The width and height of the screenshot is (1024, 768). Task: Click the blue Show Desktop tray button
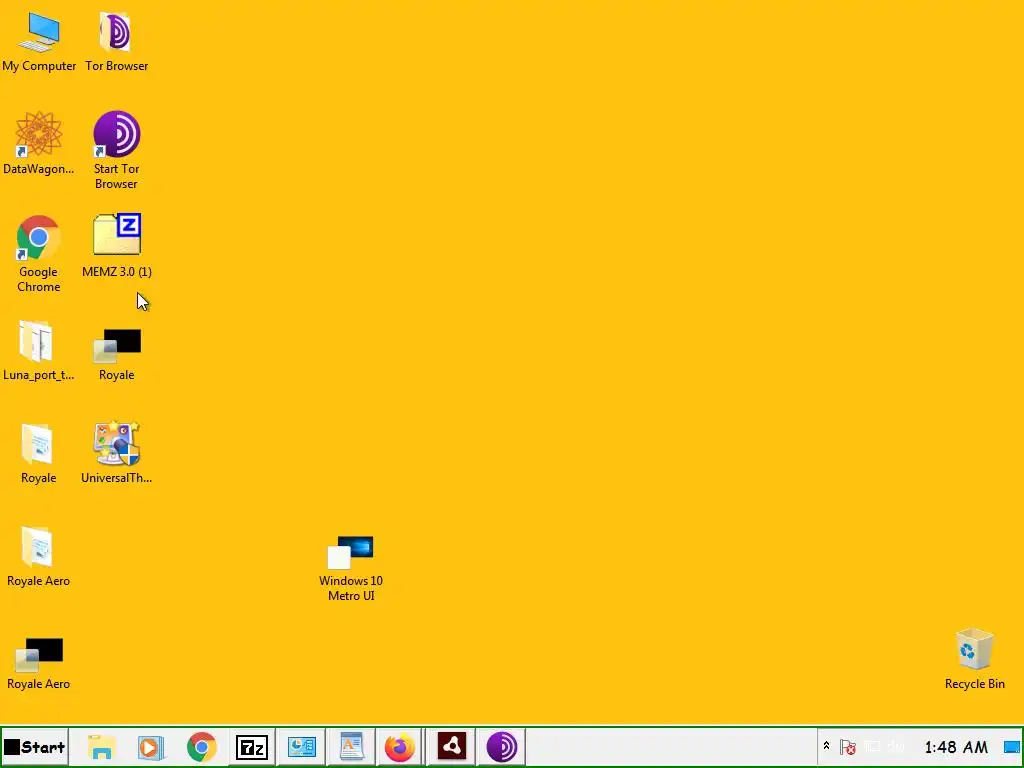pyautogui.click(x=1012, y=746)
